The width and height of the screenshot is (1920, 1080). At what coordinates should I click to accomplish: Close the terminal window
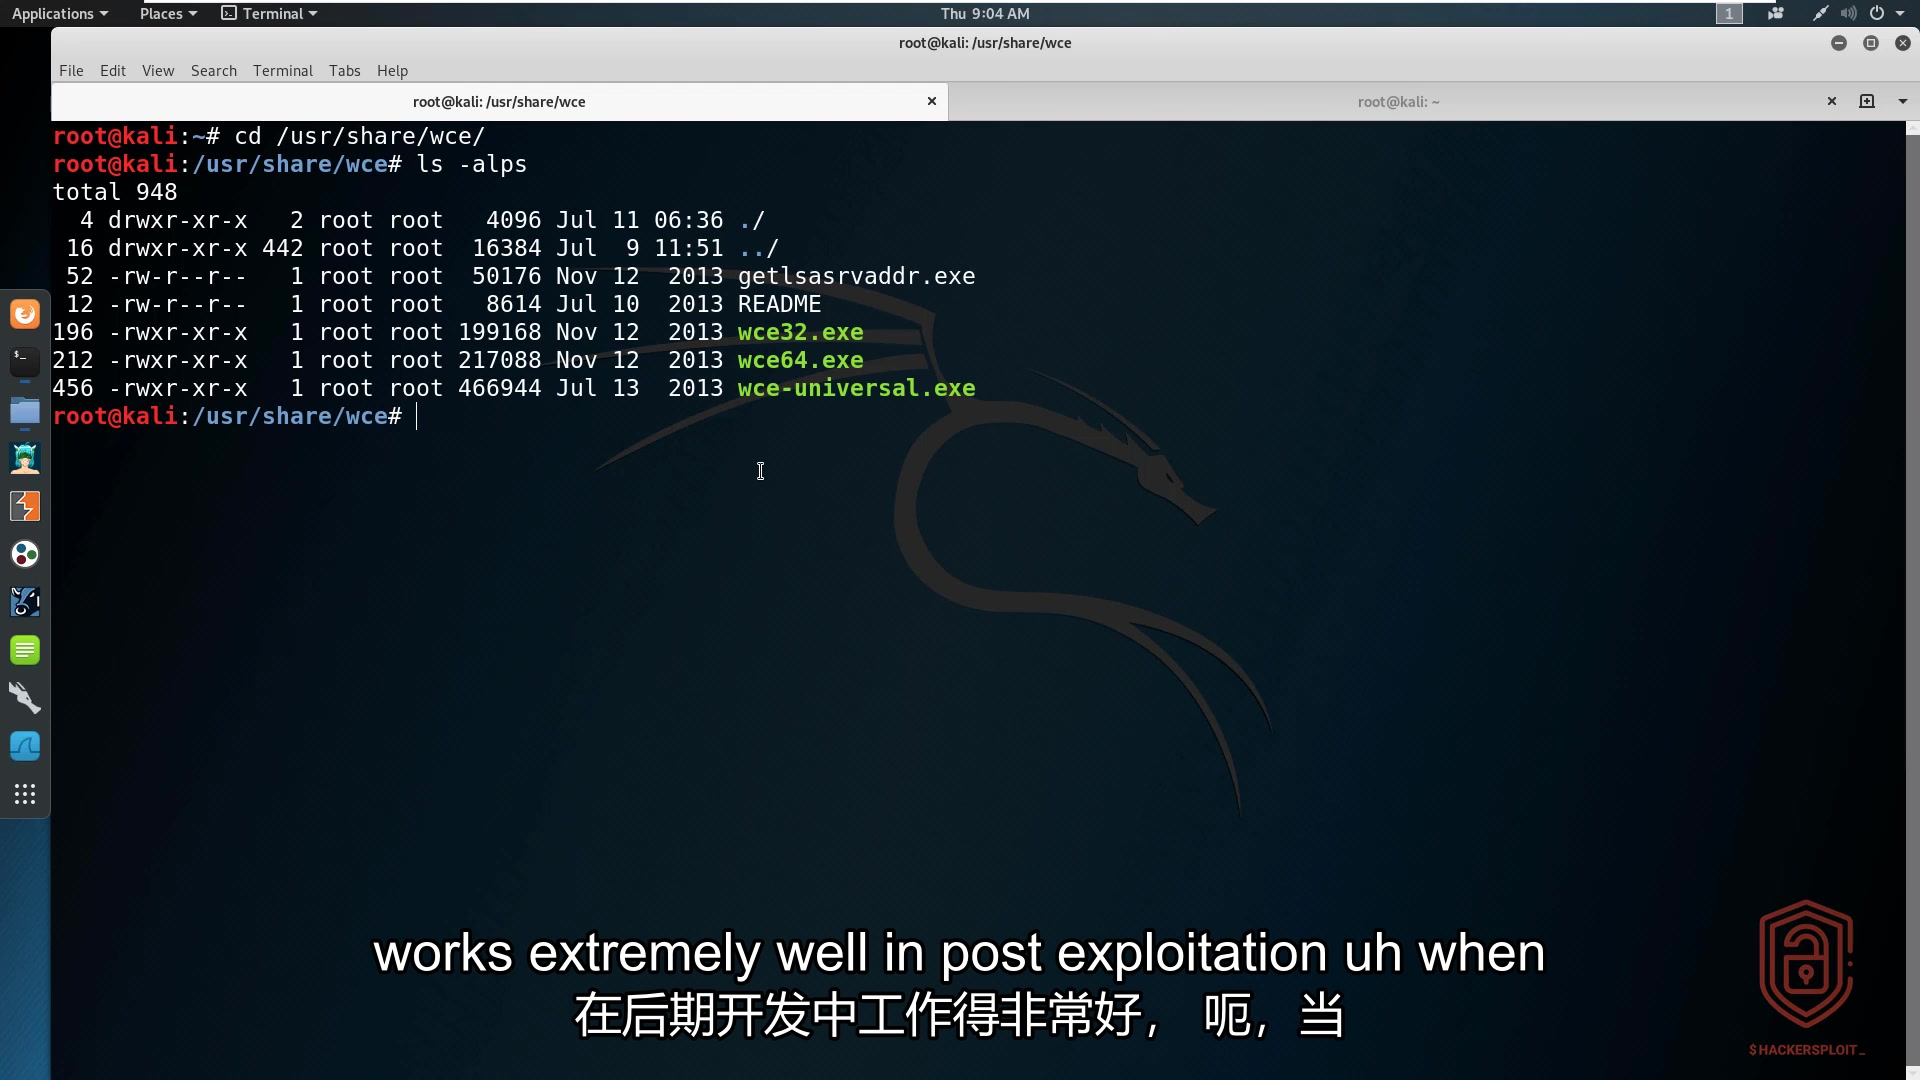[1903, 43]
